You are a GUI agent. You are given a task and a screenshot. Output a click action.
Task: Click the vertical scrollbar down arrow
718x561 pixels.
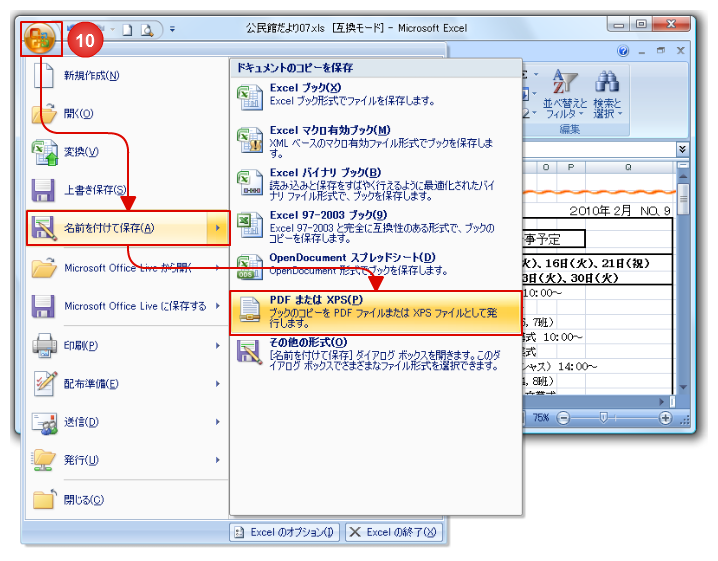pyautogui.click(x=683, y=387)
